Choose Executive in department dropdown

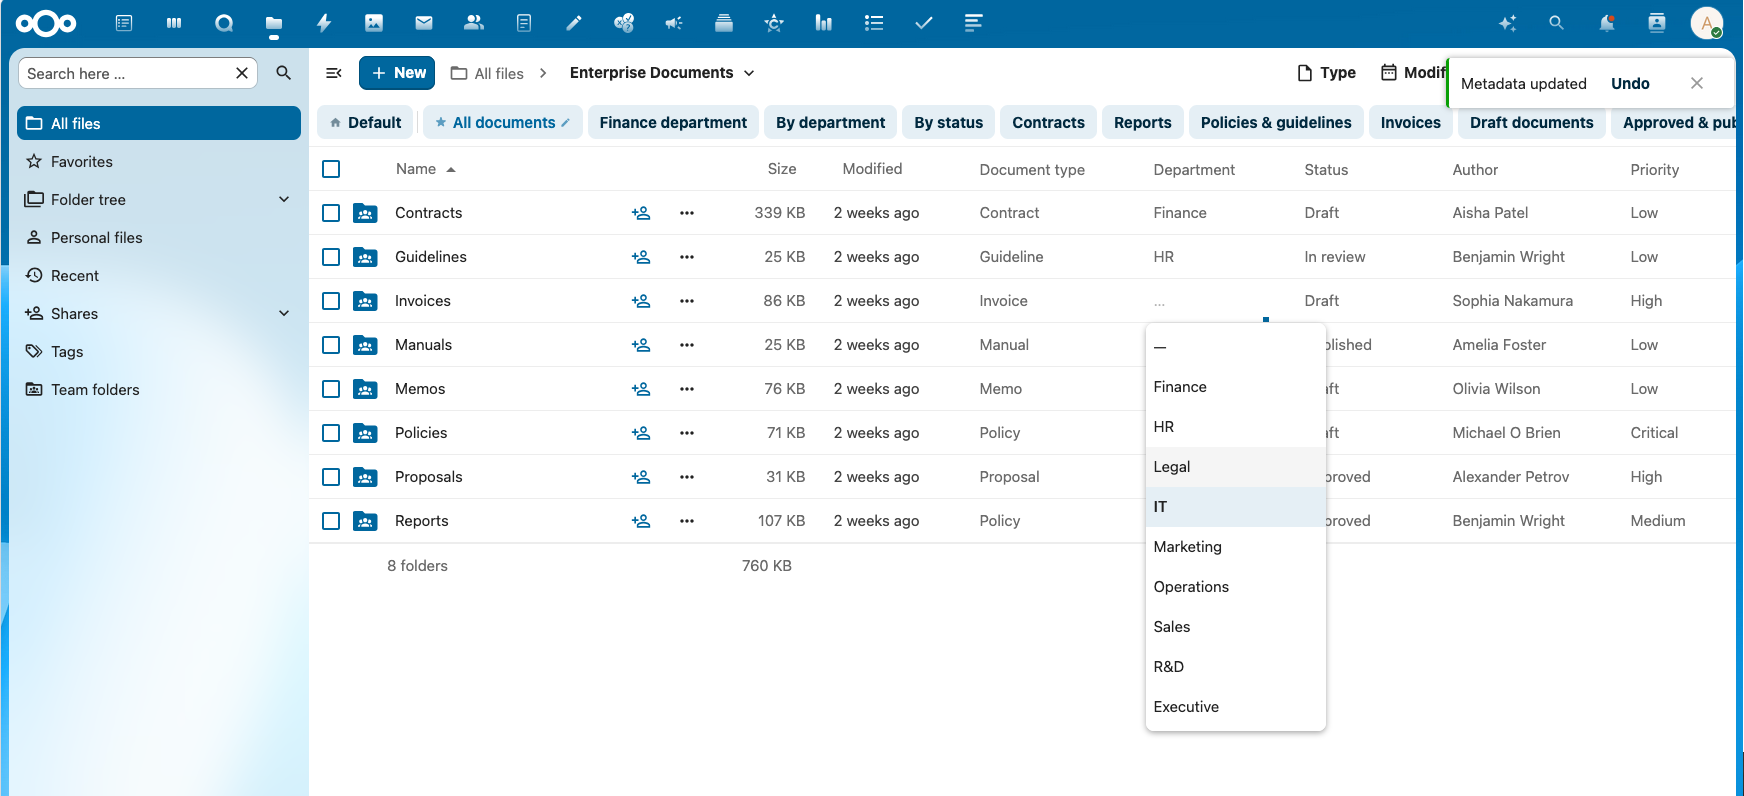point(1236,707)
